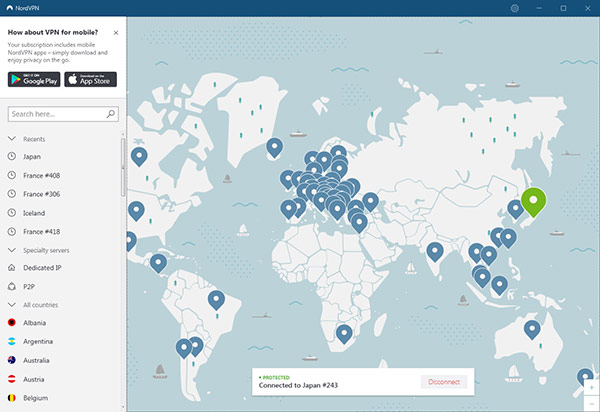Click the green Japan map pin
600x412 pixels.
click(533, 201)
